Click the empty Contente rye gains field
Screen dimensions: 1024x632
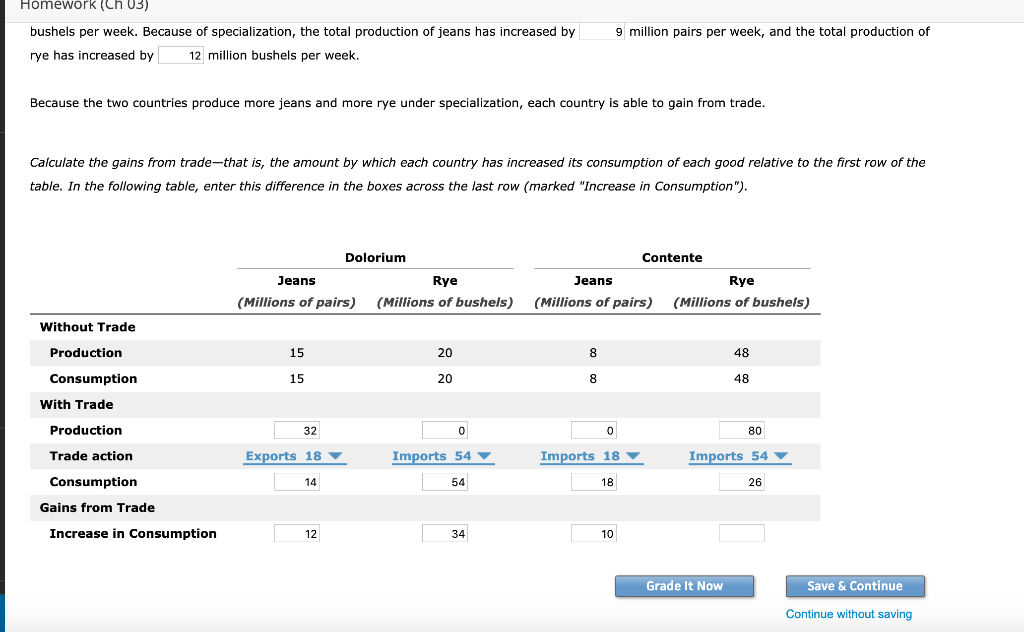[741, 533]
